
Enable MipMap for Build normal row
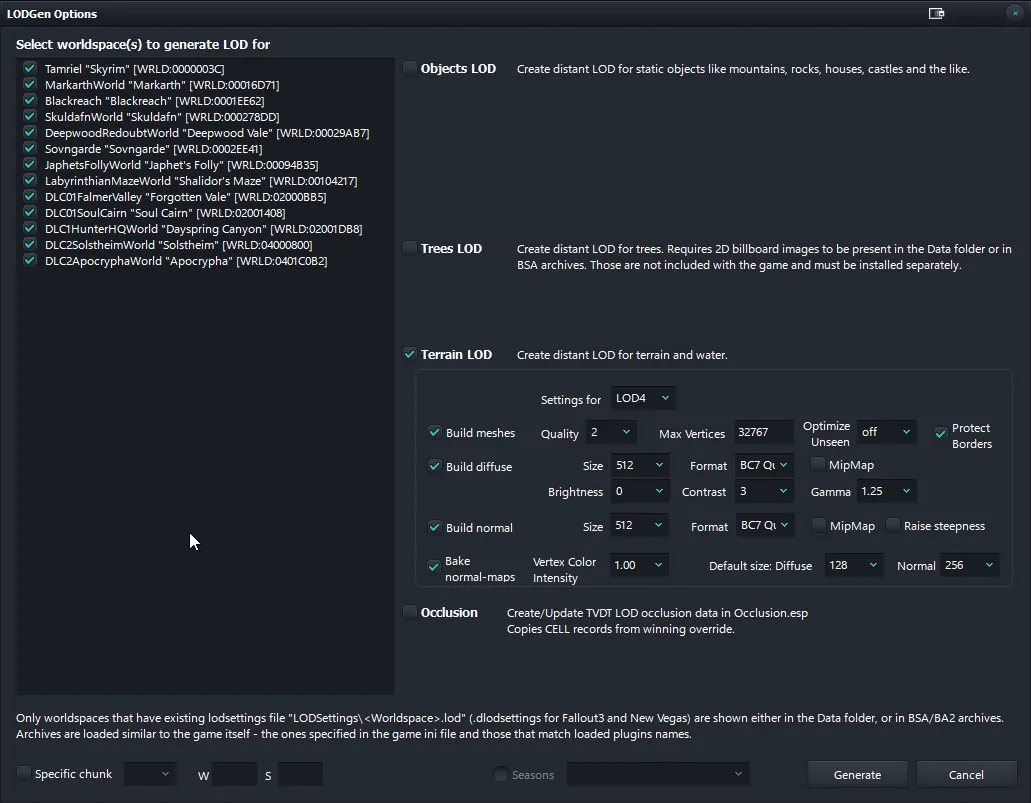click(x=819, y=525)
